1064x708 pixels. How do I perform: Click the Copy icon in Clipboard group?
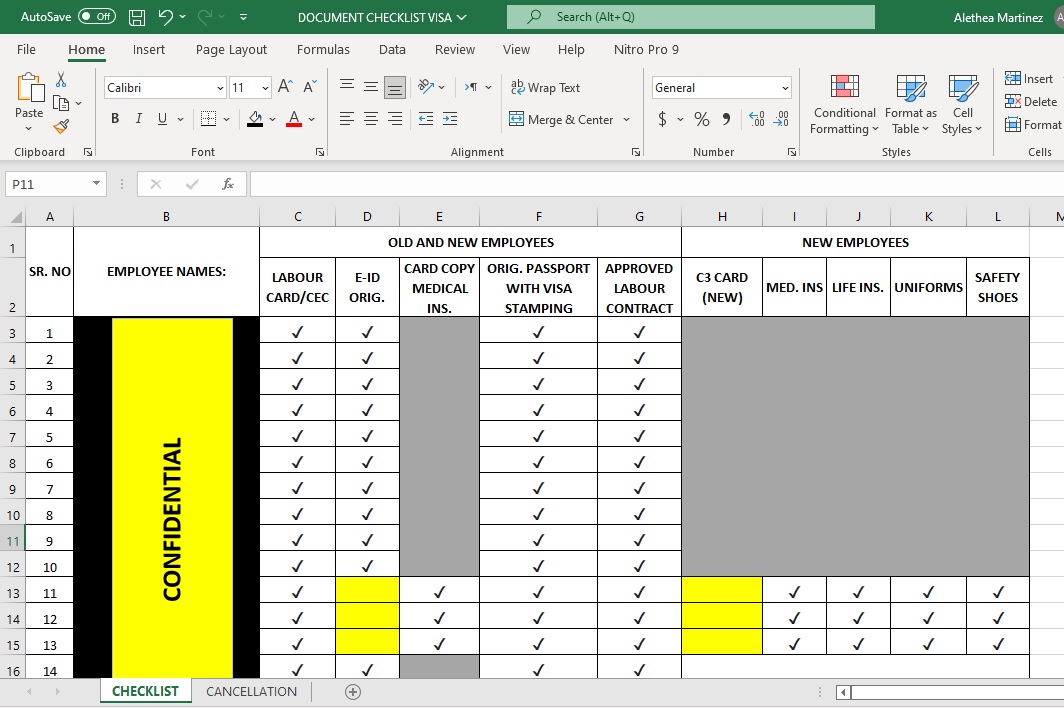pyautogui.click(x=61, y=103)
